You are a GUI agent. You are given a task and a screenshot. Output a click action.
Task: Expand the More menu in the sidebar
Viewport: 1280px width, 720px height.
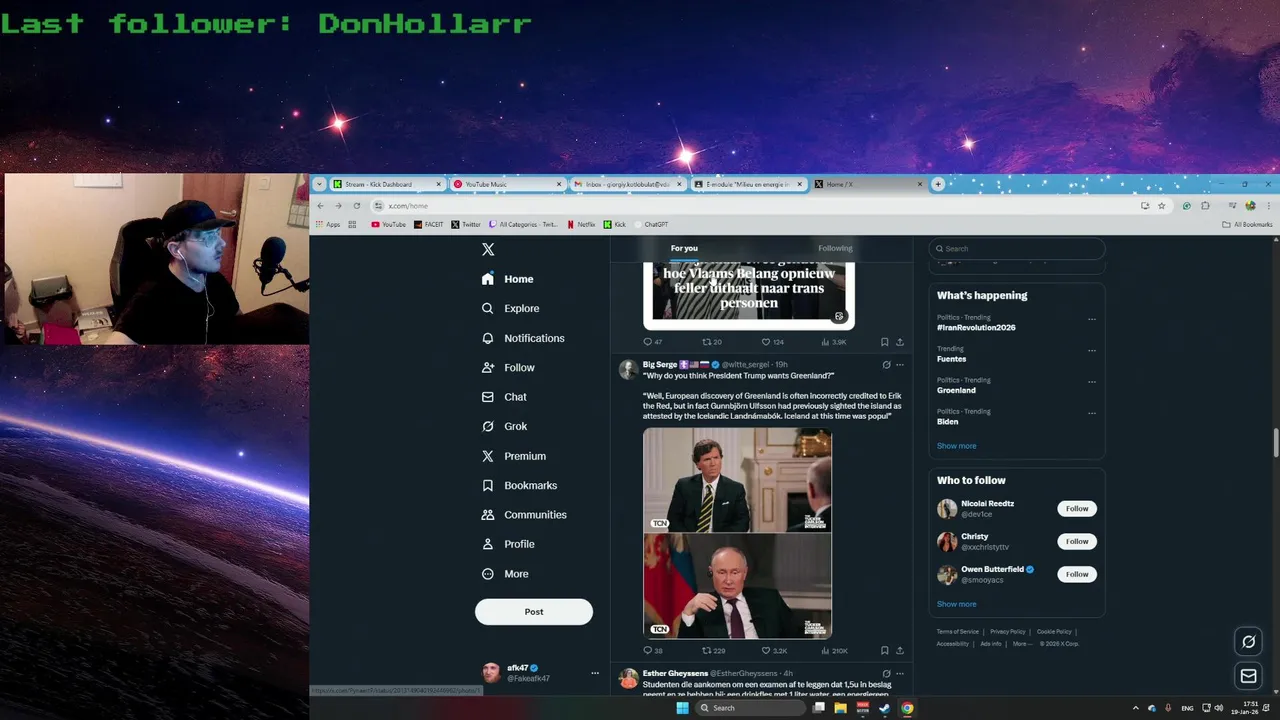pyautogui.click(x=505, y=574)
